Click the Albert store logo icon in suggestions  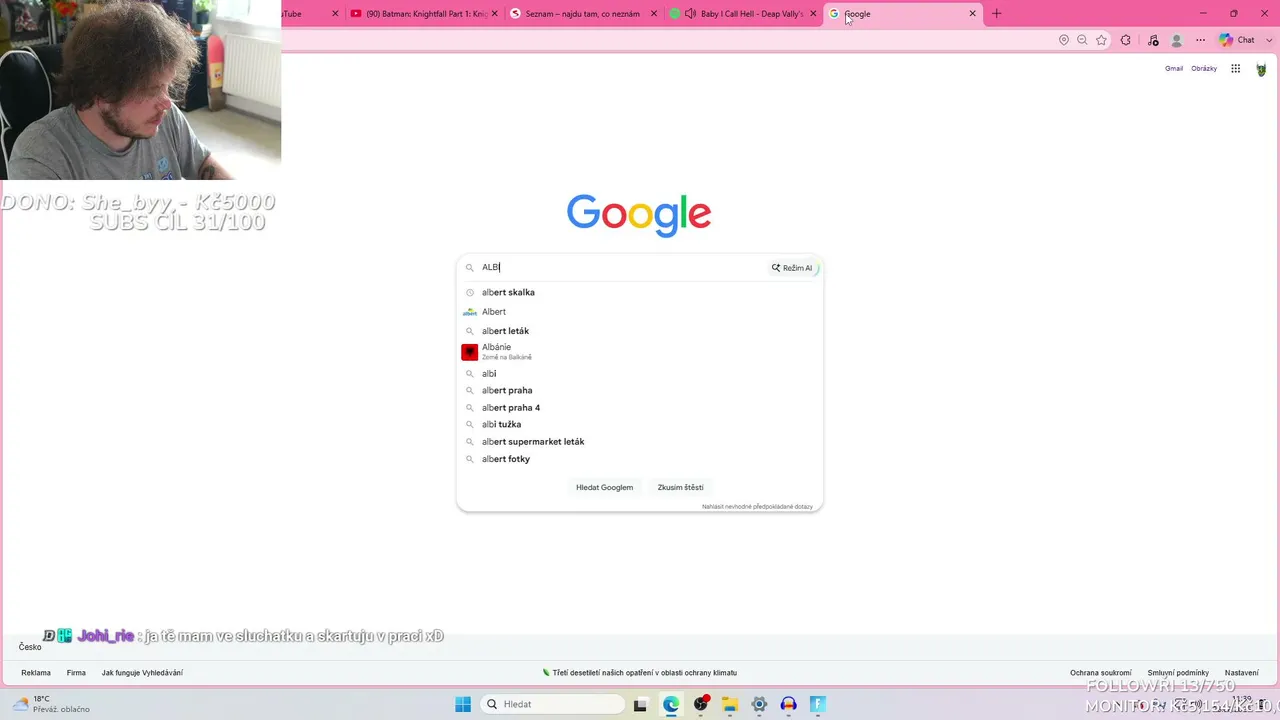coord(469,312)
